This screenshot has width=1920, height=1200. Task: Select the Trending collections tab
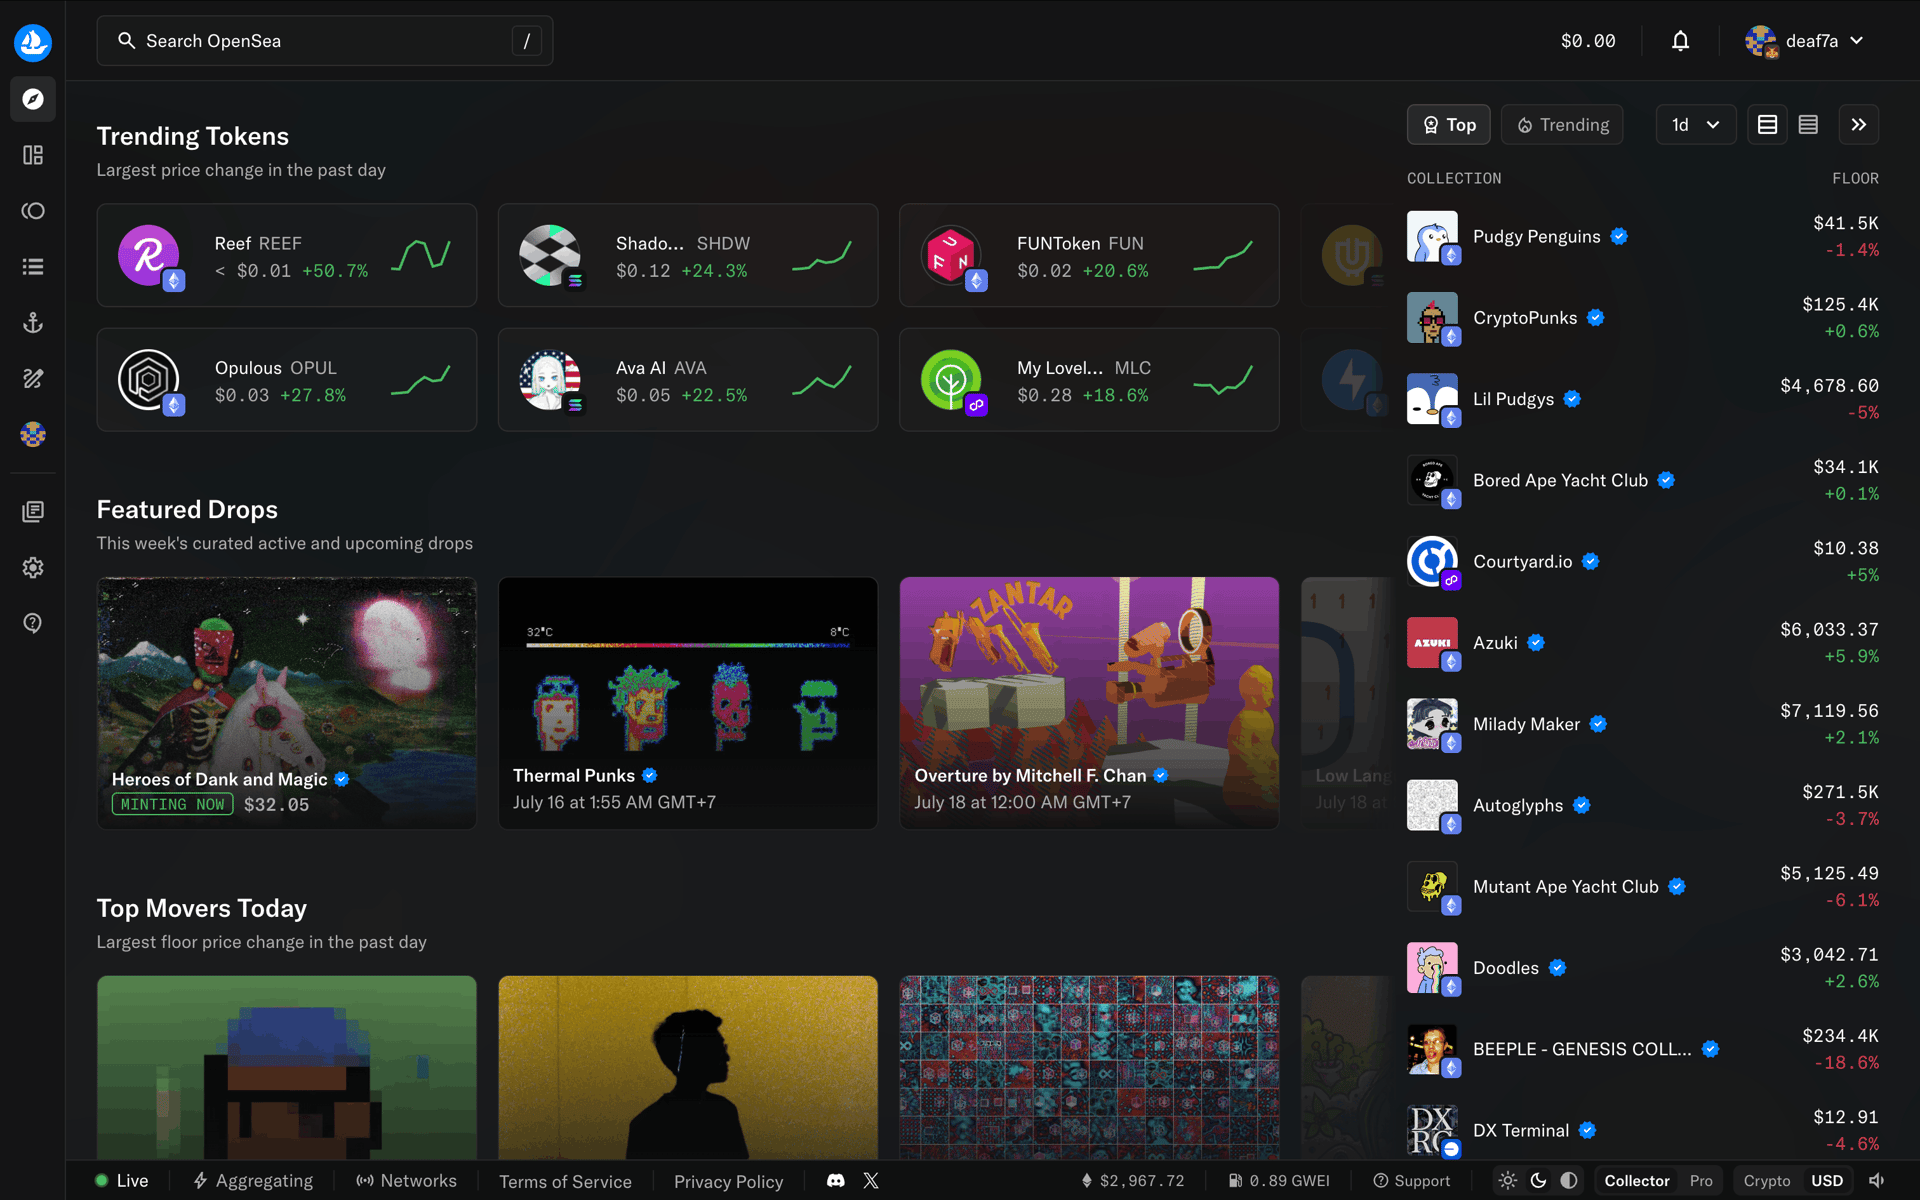(x=1562, y=125)
